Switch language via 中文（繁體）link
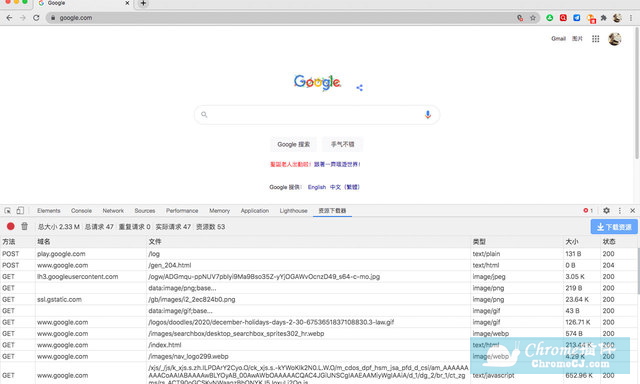Screen dimensions: 640x384 pyautogui.click(x=345, y=187)
